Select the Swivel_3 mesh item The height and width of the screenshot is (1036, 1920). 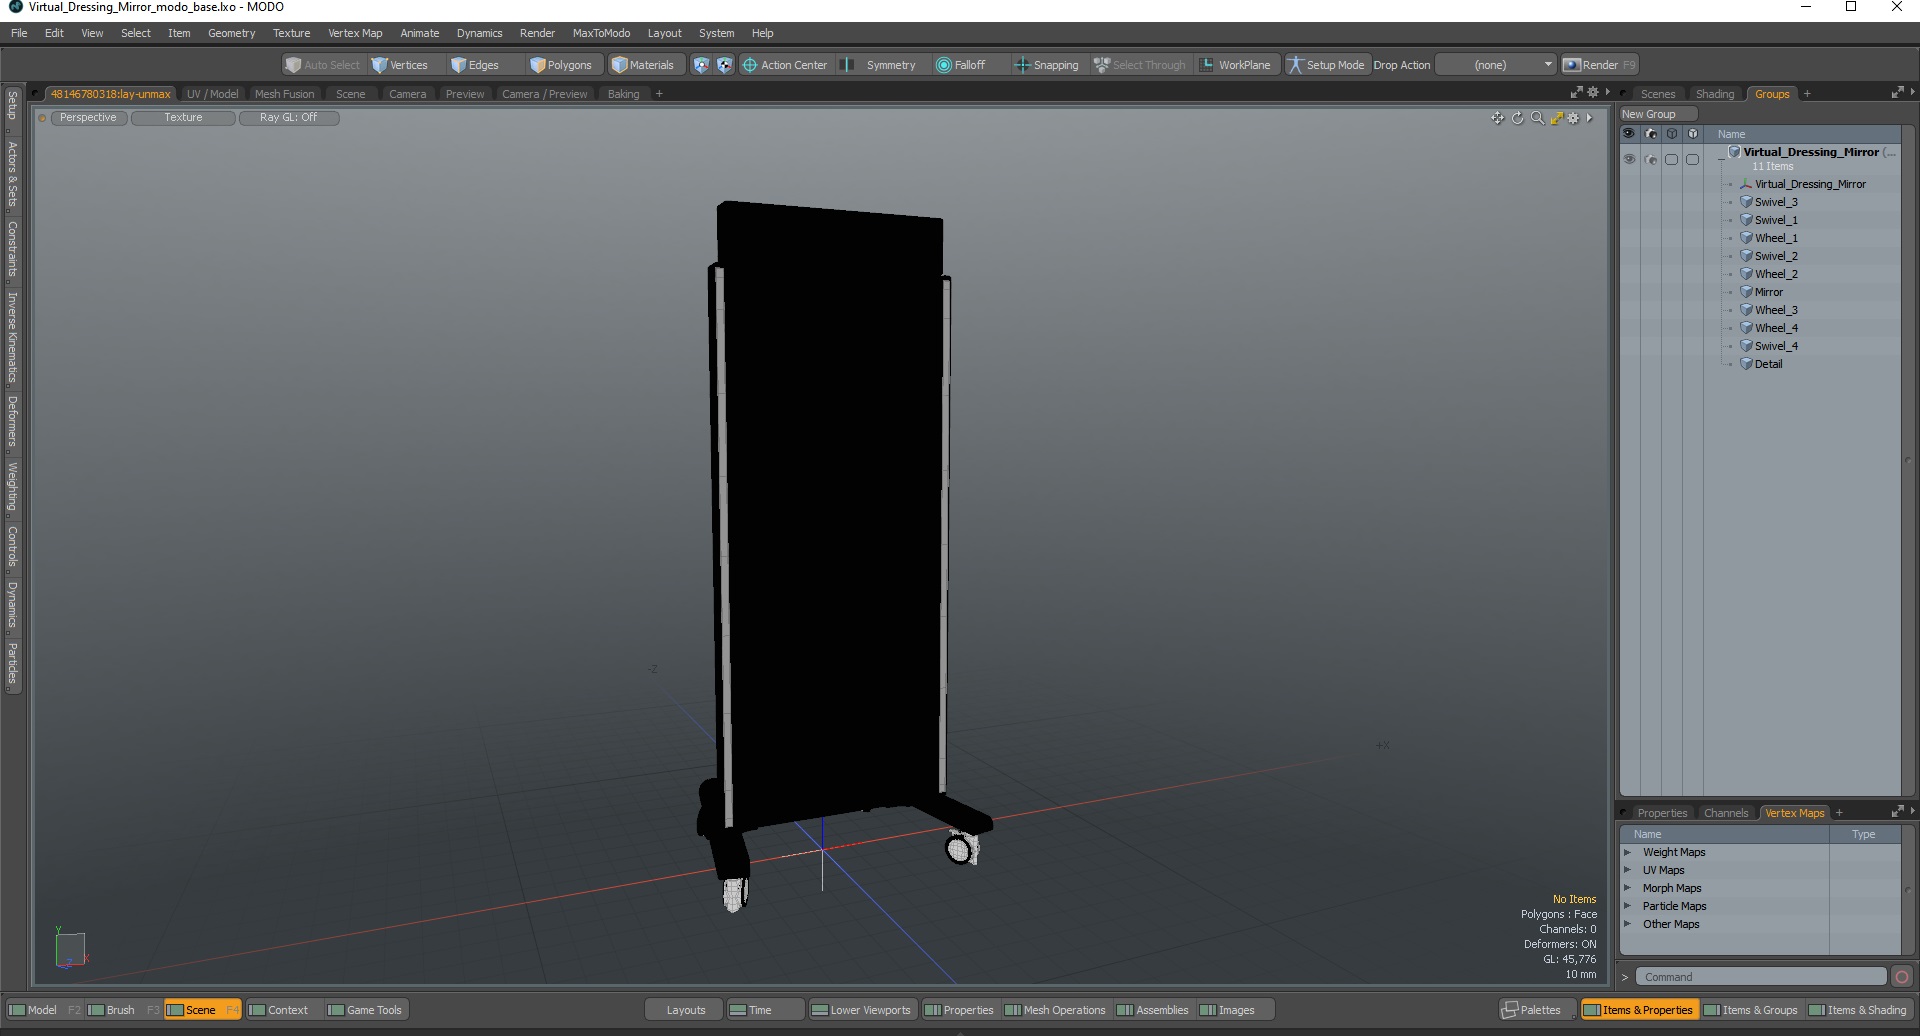pos(1775,202)
